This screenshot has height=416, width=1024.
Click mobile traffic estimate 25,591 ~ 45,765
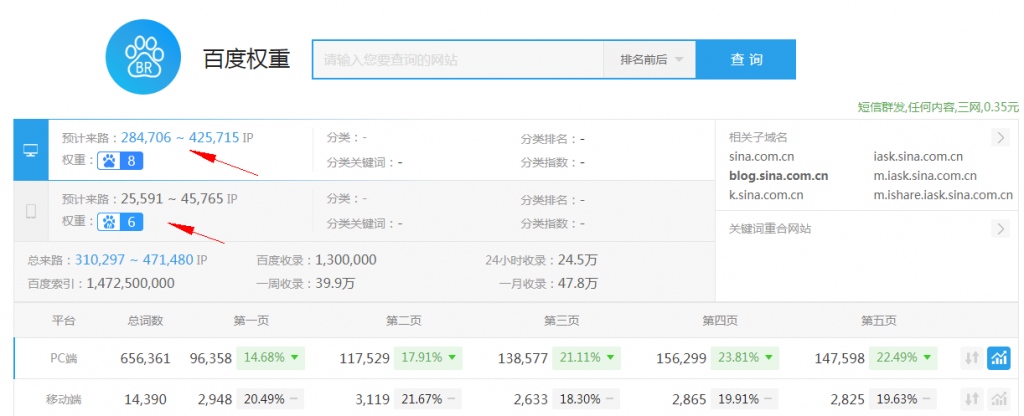(x=172, y=199)
